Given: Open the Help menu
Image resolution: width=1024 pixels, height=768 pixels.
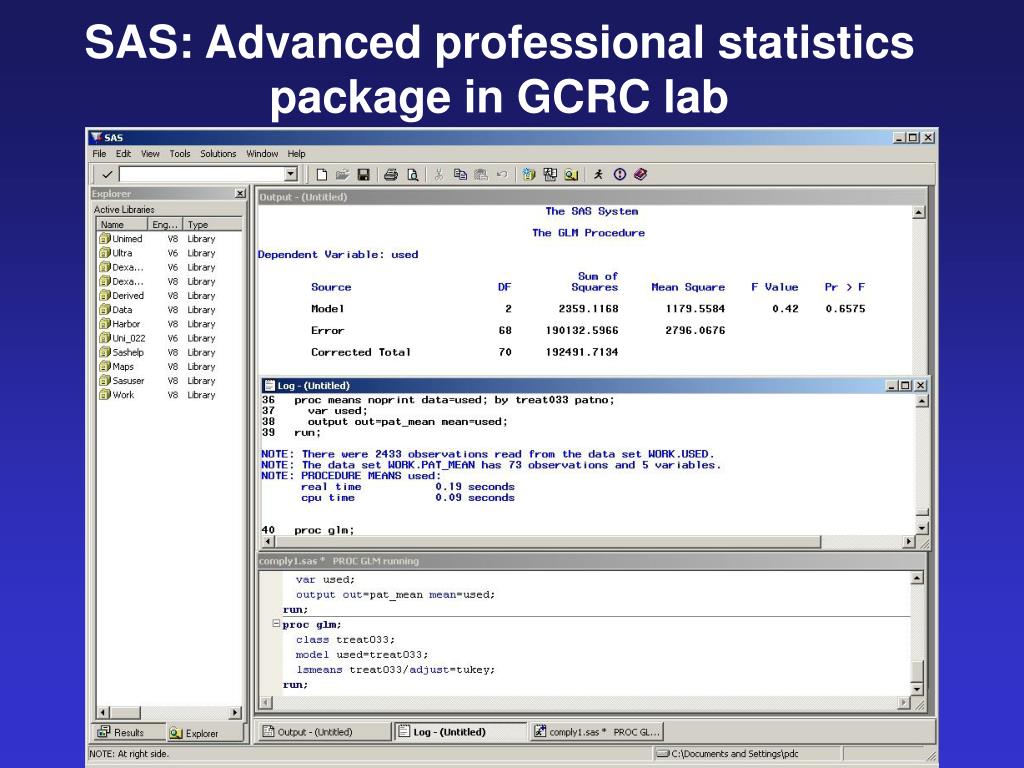Looking at the screenshot, I should point(296,153).
